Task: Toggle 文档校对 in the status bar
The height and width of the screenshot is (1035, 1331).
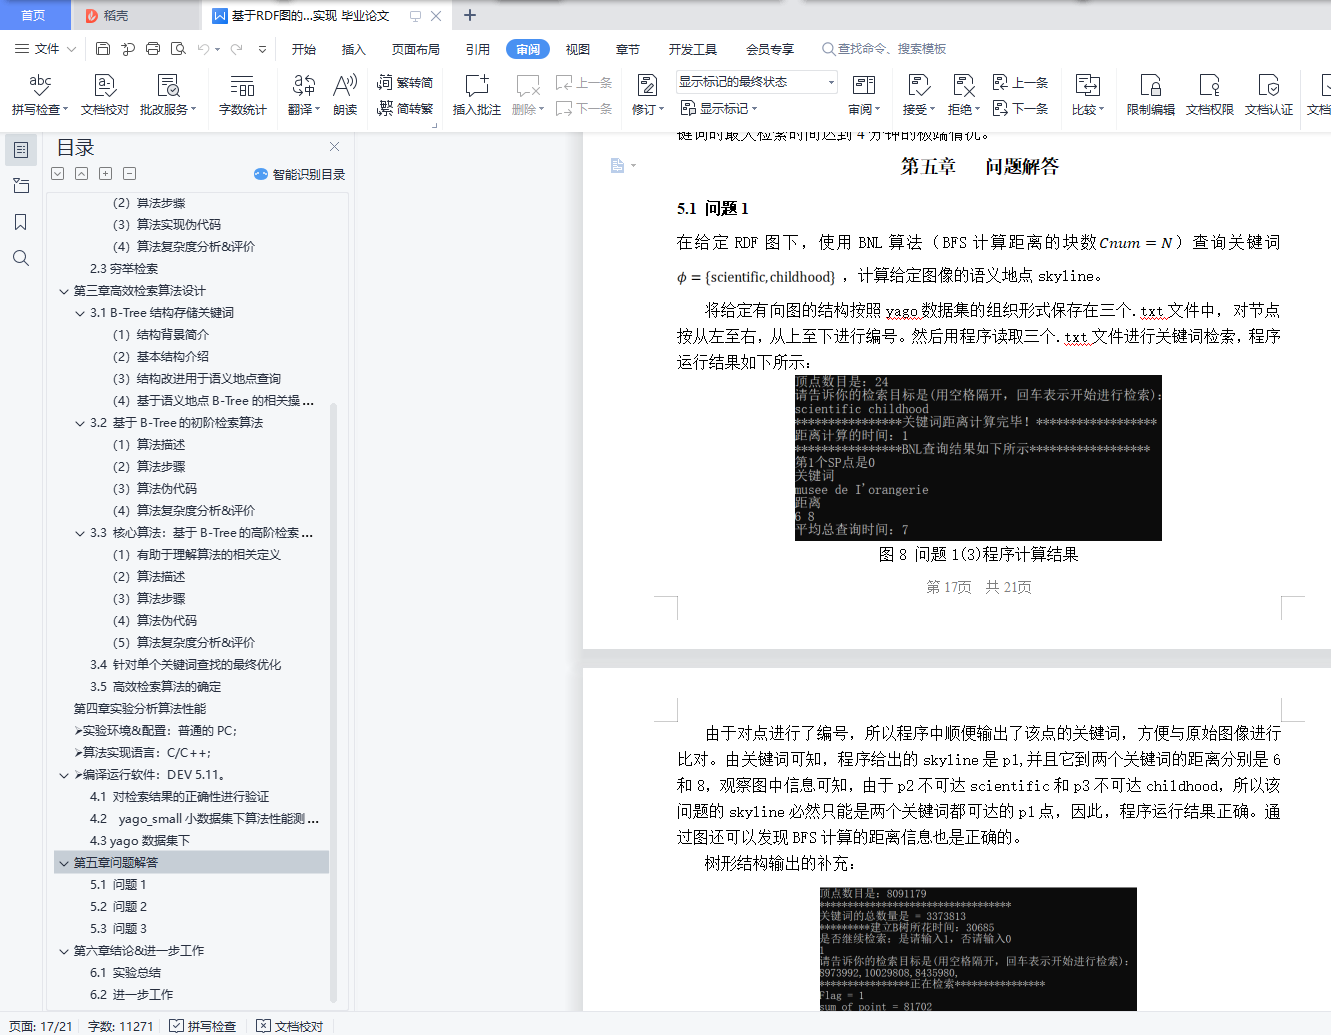Action: pyautogui.click(x=290, y=1026)
